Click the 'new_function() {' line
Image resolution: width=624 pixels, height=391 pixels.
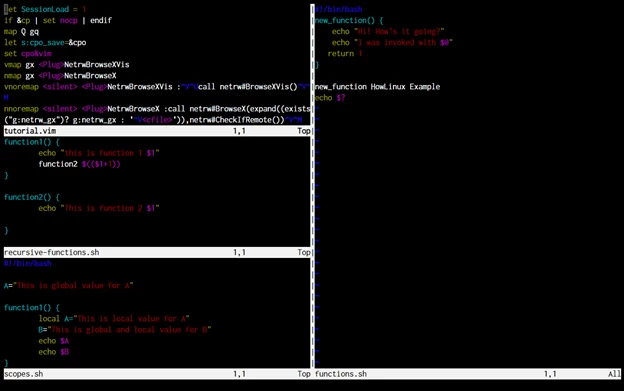349,20
